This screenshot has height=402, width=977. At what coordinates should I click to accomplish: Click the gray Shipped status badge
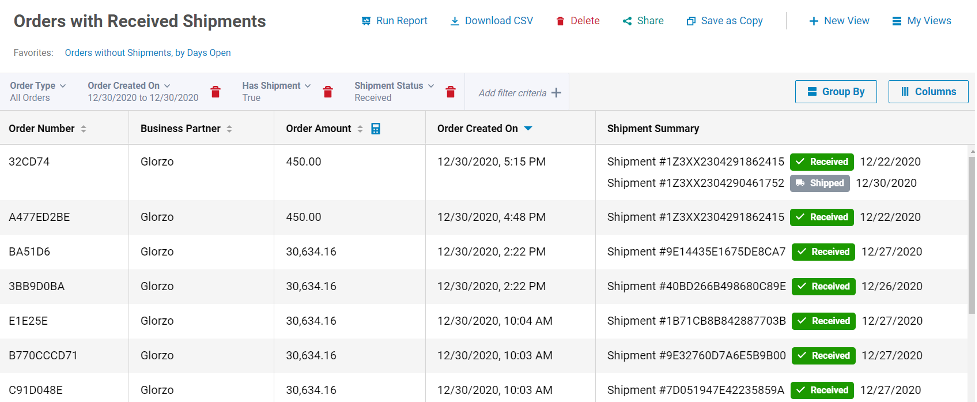click(x=819, y=183)
